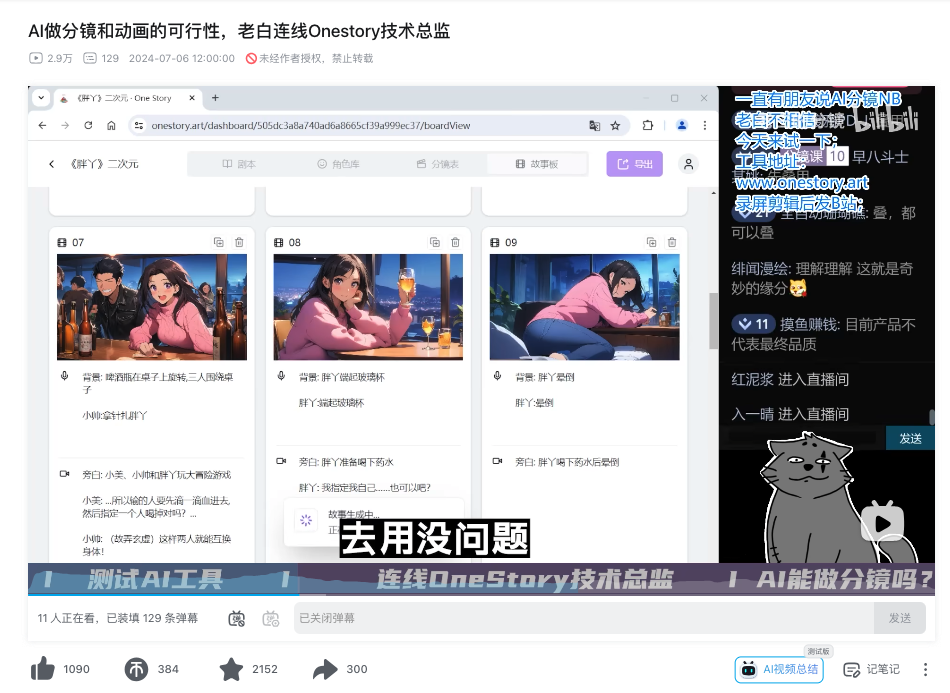Click the camera icon in panel 08

coord(281,461)
